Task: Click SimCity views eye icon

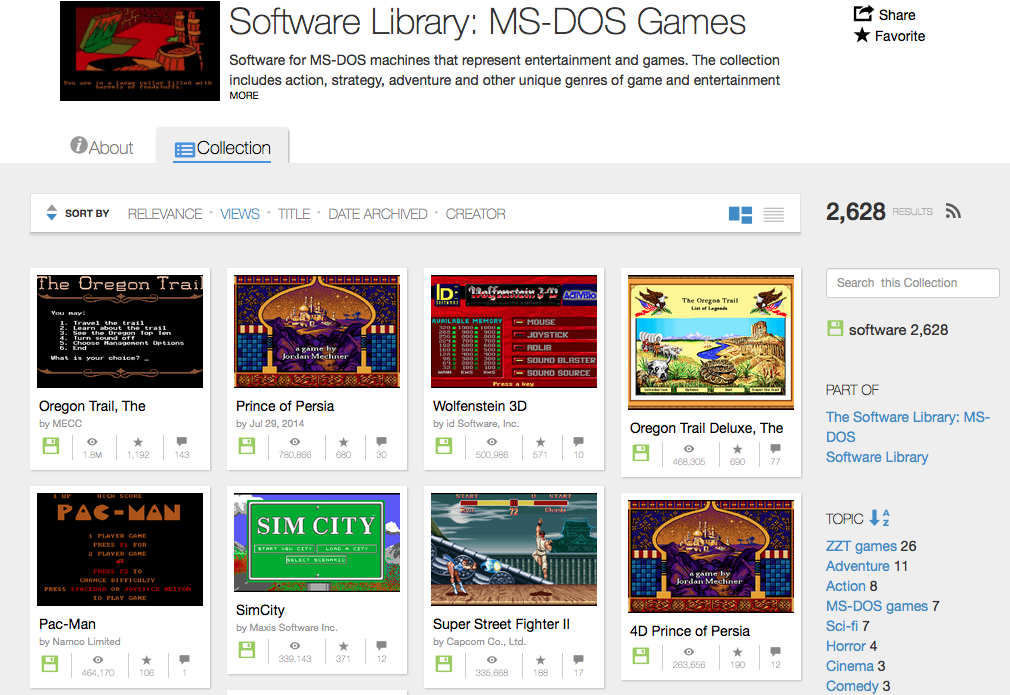Action: point(294,645)
